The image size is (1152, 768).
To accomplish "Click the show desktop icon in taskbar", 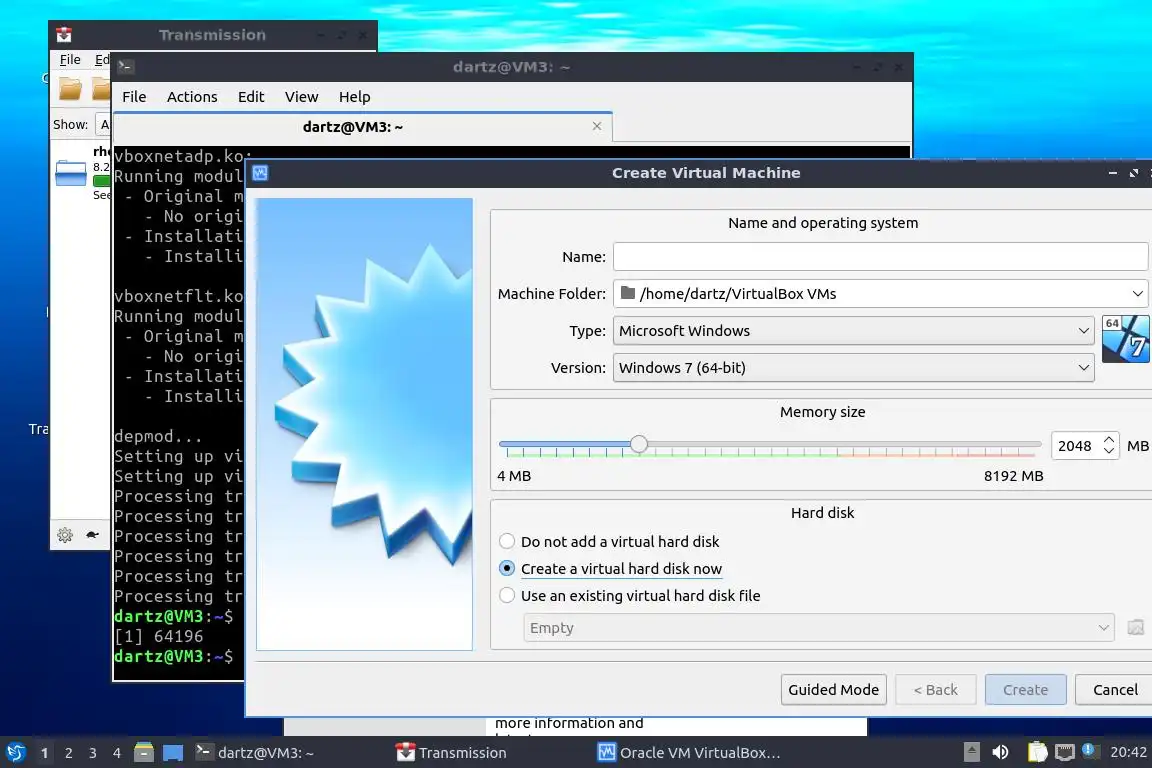I will pos(173,753).
